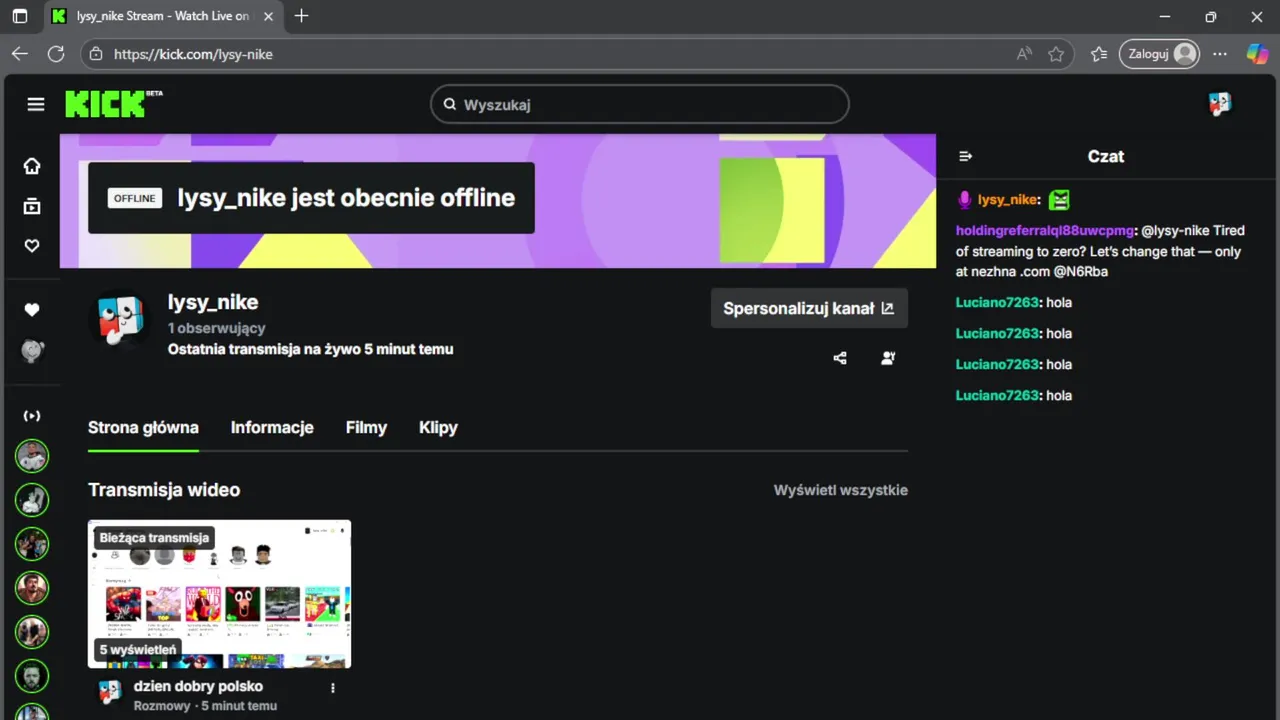The image size is (1280, 720).
Task: Switch to the Klipy tab
Action: pyautogui.click(x=438, y=427)
